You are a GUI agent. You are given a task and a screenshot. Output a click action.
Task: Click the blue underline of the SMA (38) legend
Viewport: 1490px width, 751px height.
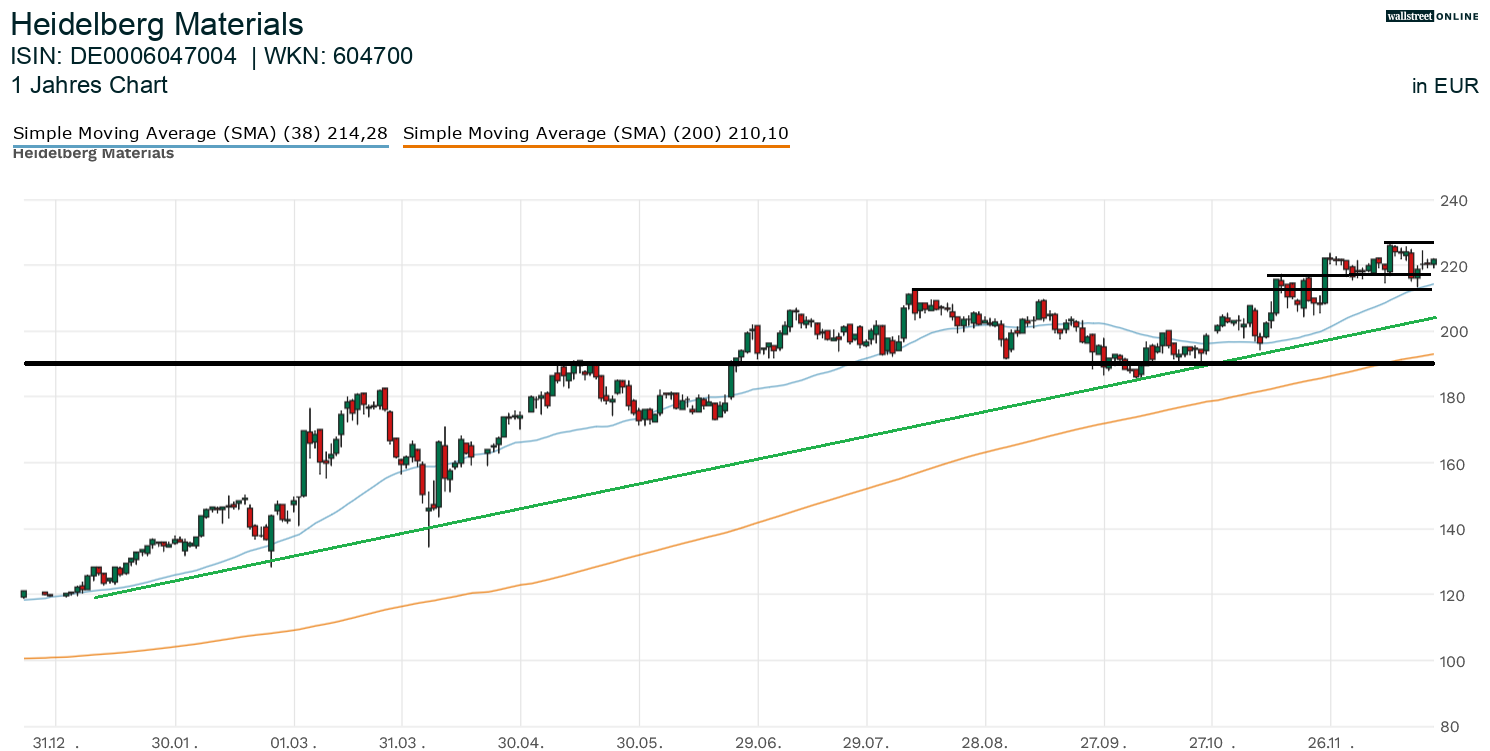(200, 146)
